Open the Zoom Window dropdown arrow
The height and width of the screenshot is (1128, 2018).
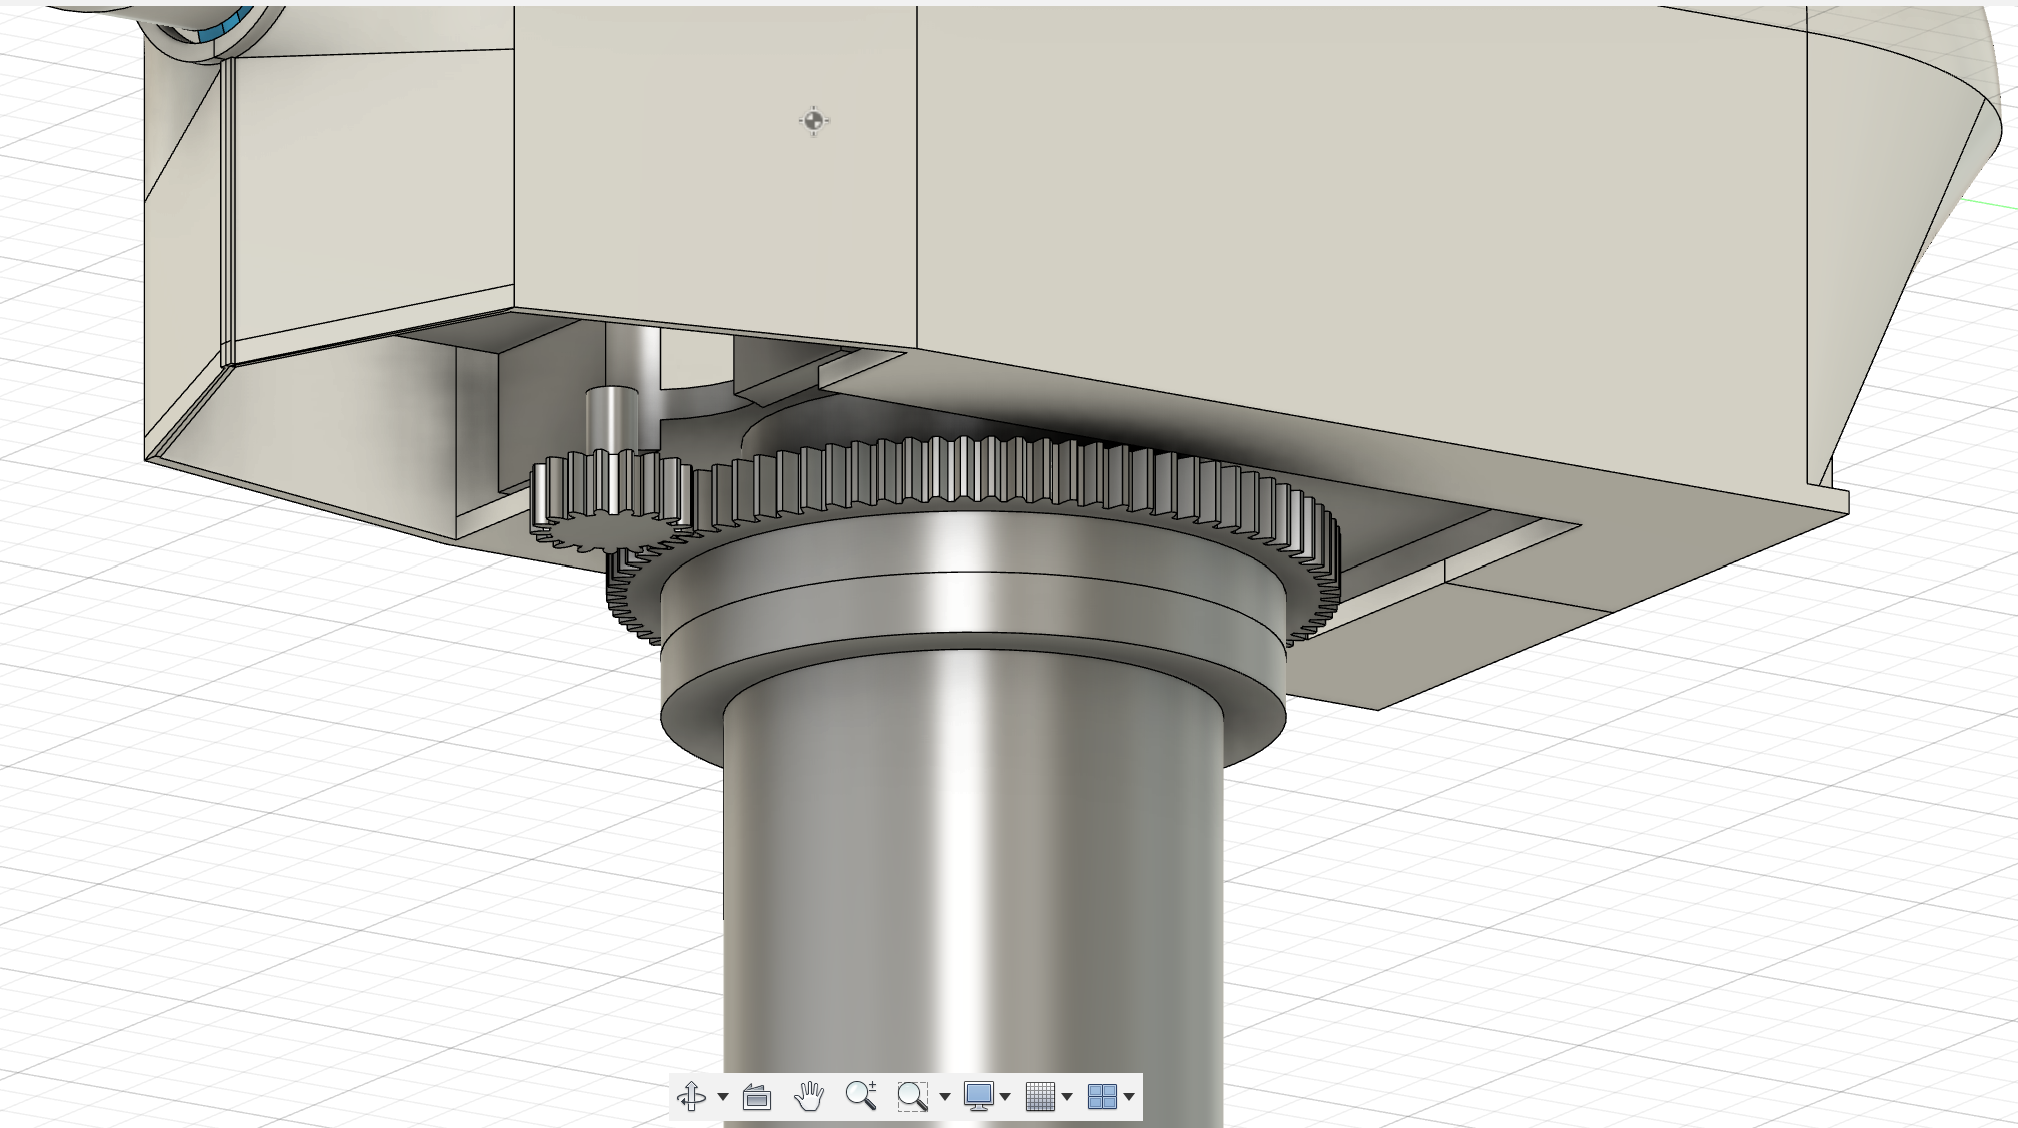944,1098
